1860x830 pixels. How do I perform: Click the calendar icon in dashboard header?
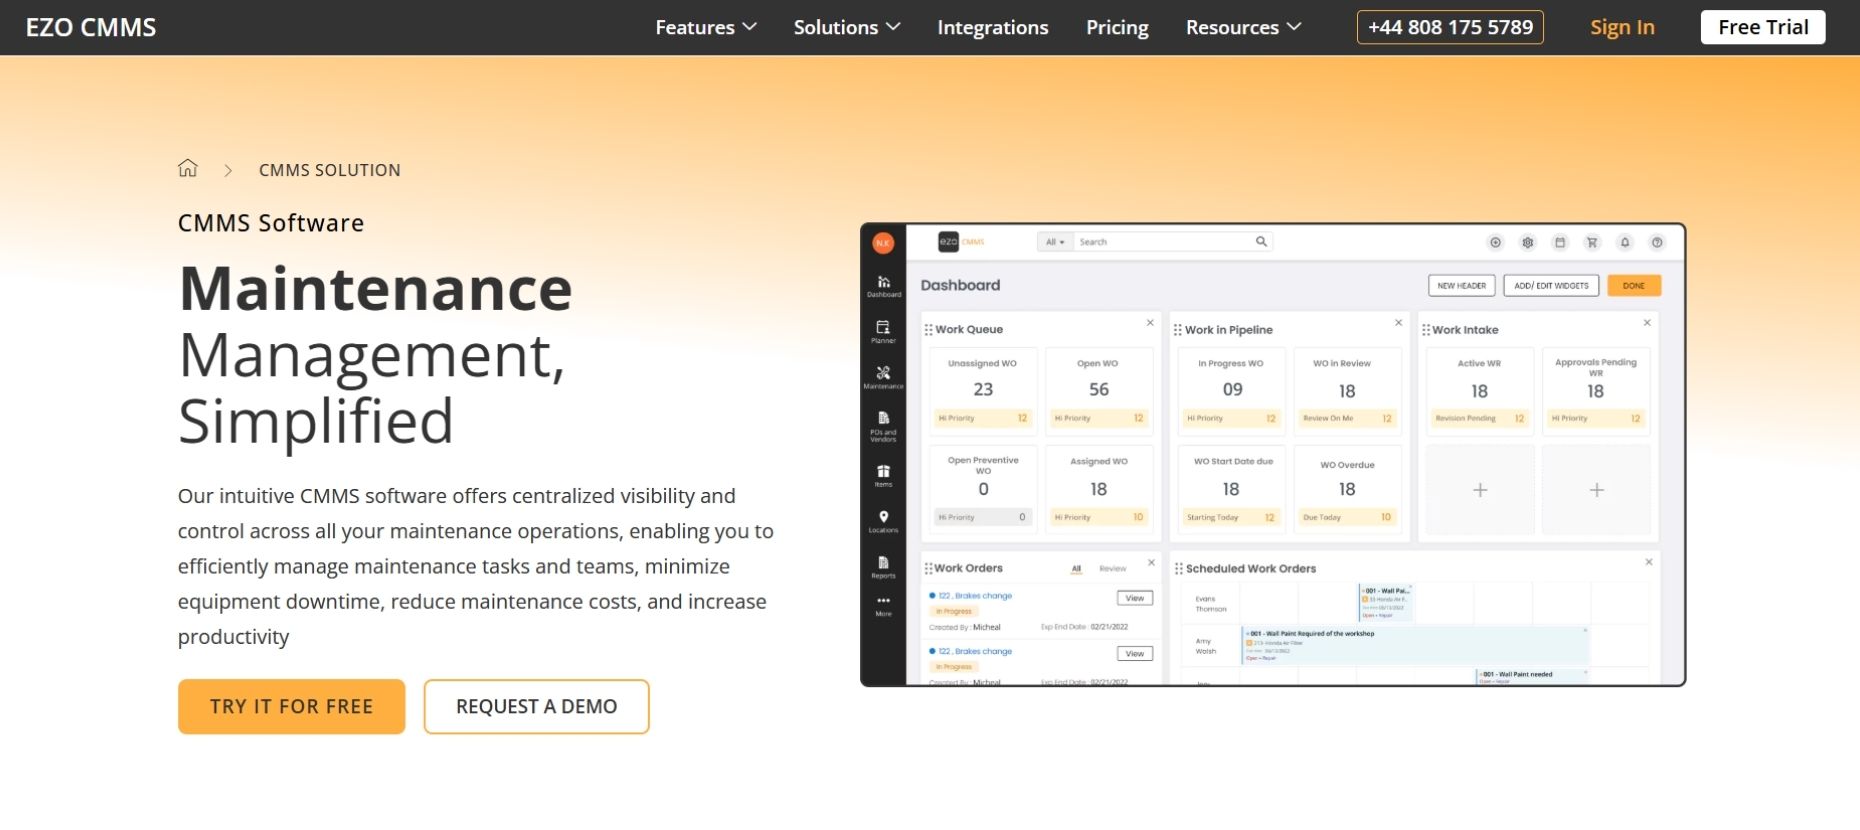1560,242
